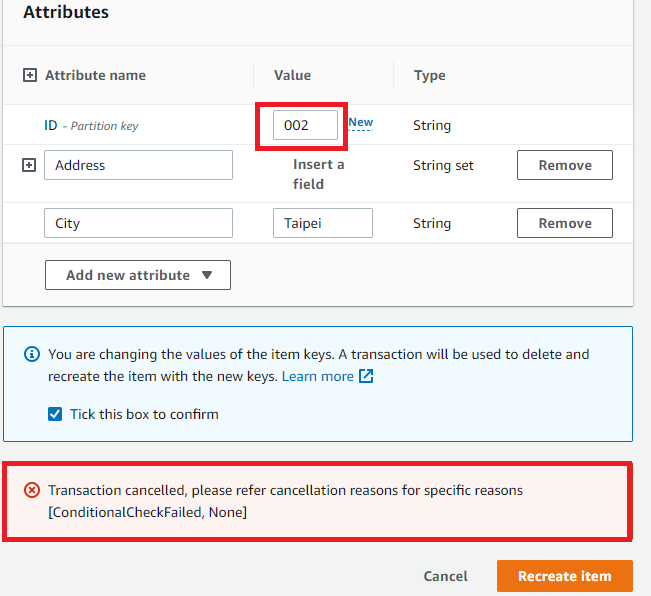Image resolution: width=651 pixels, height=596 pixels.
Task: Click Insert a field for Address
Action: 318,174
